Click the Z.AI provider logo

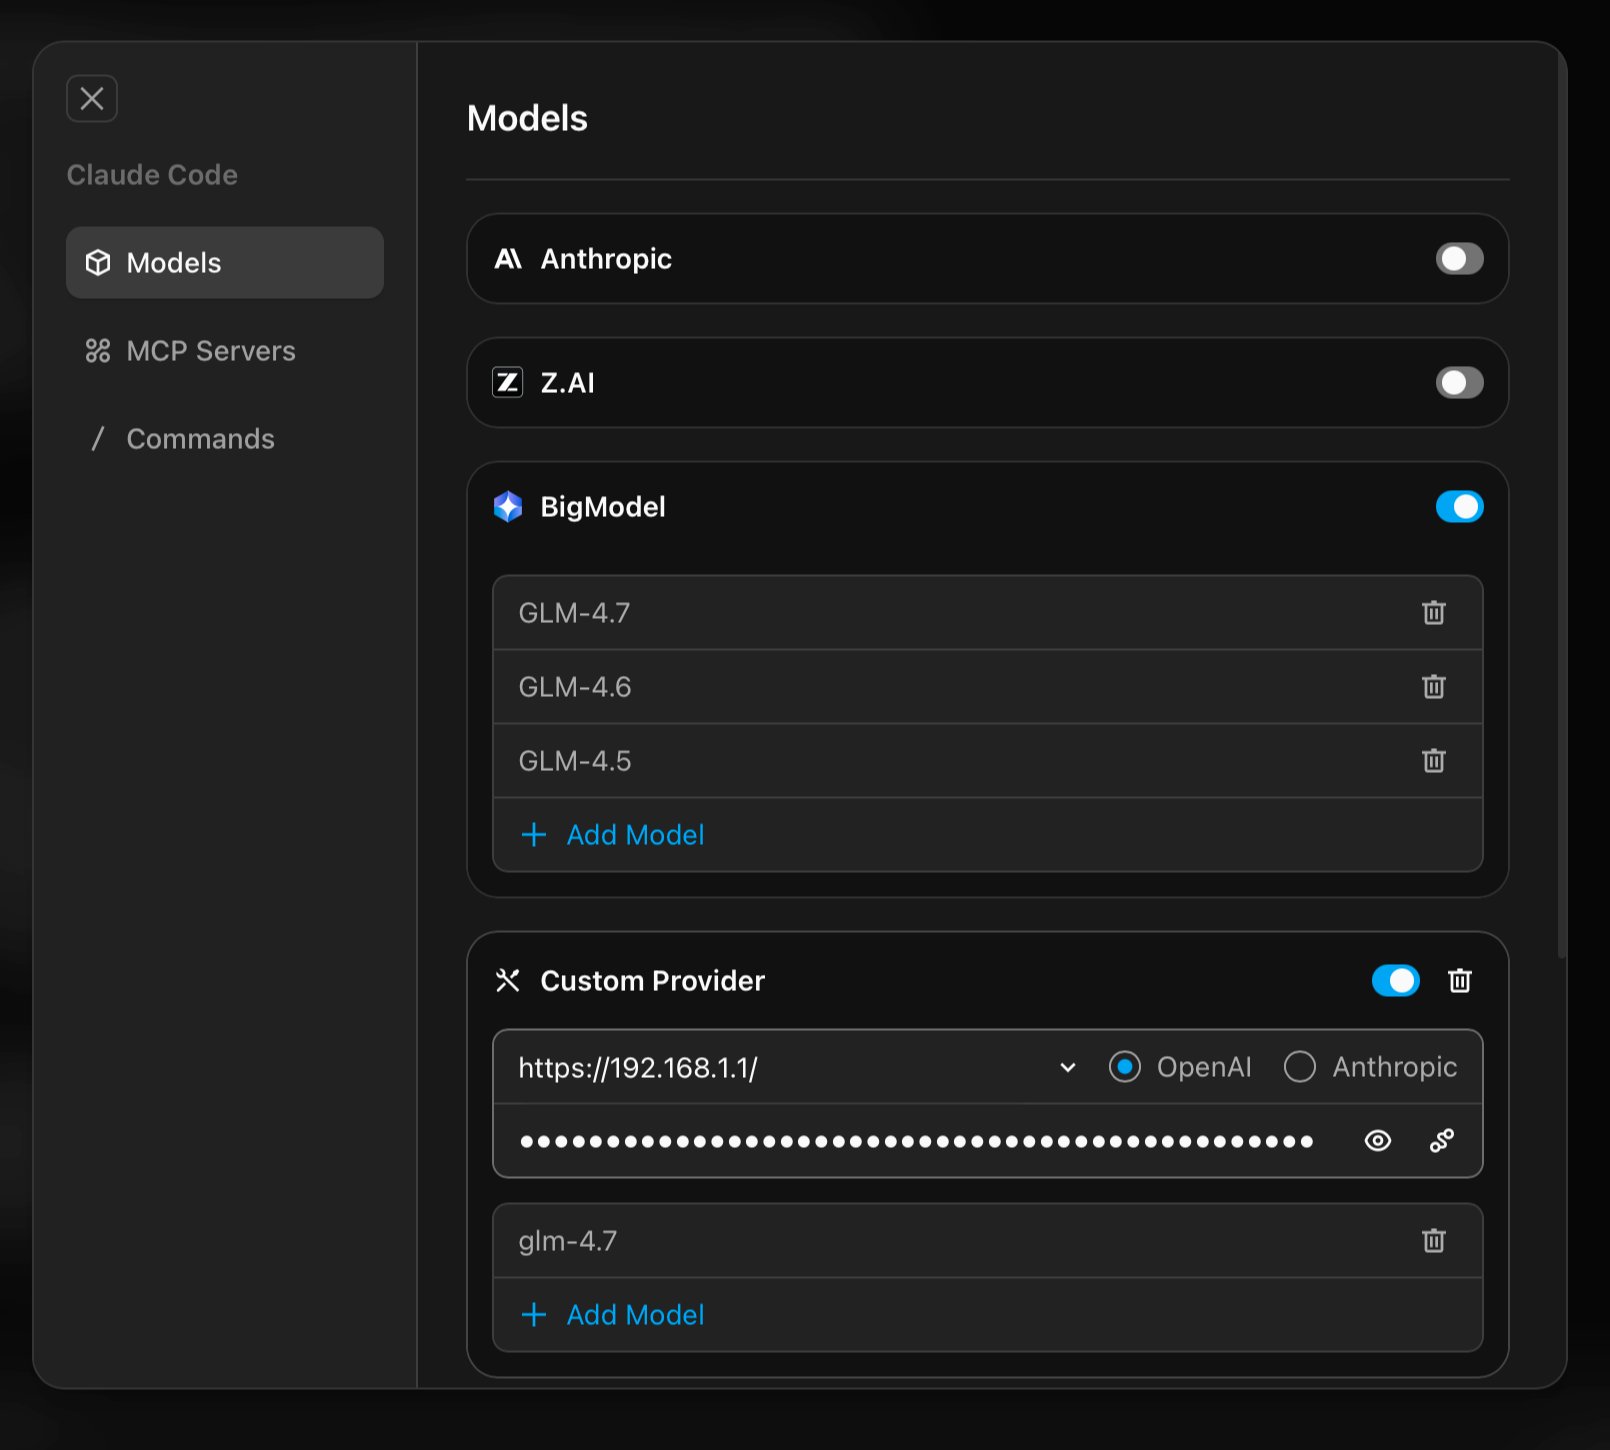coord(508,383)
